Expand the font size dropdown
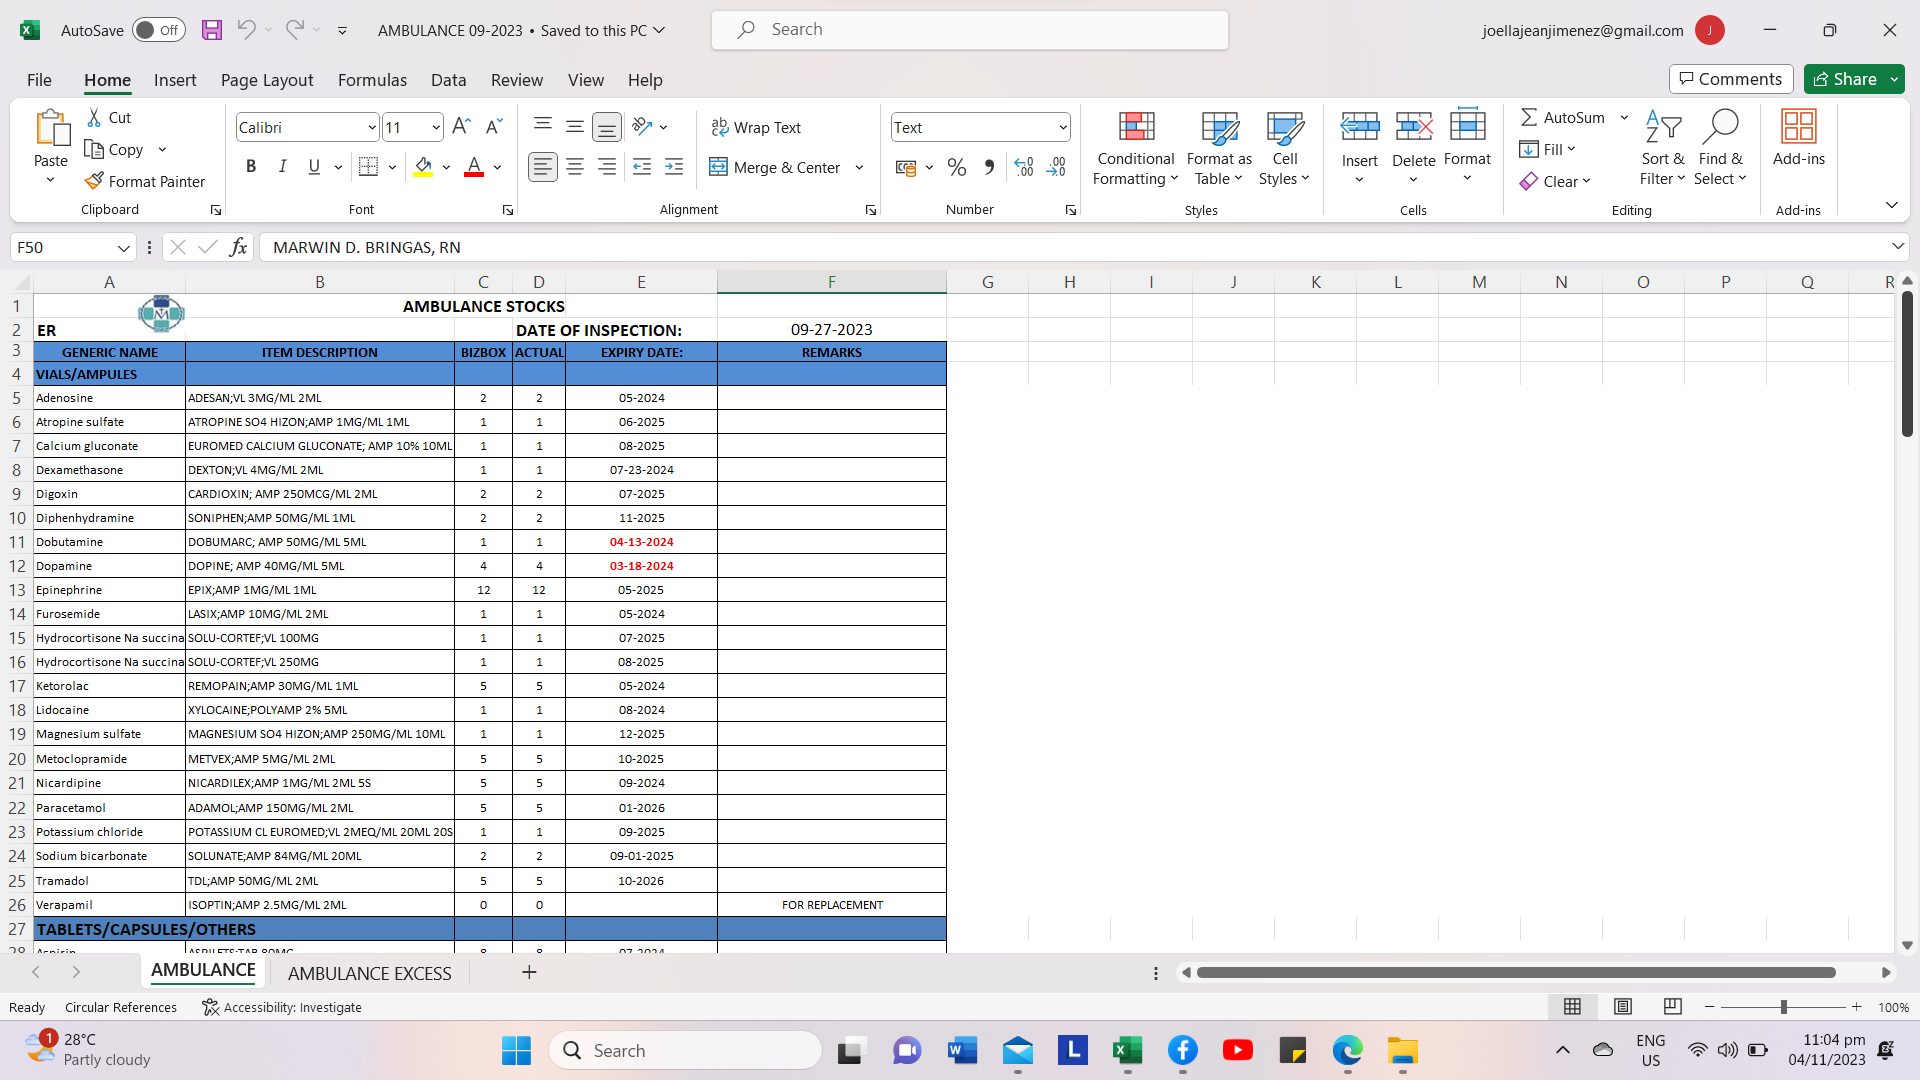 (x=436, y=127)
